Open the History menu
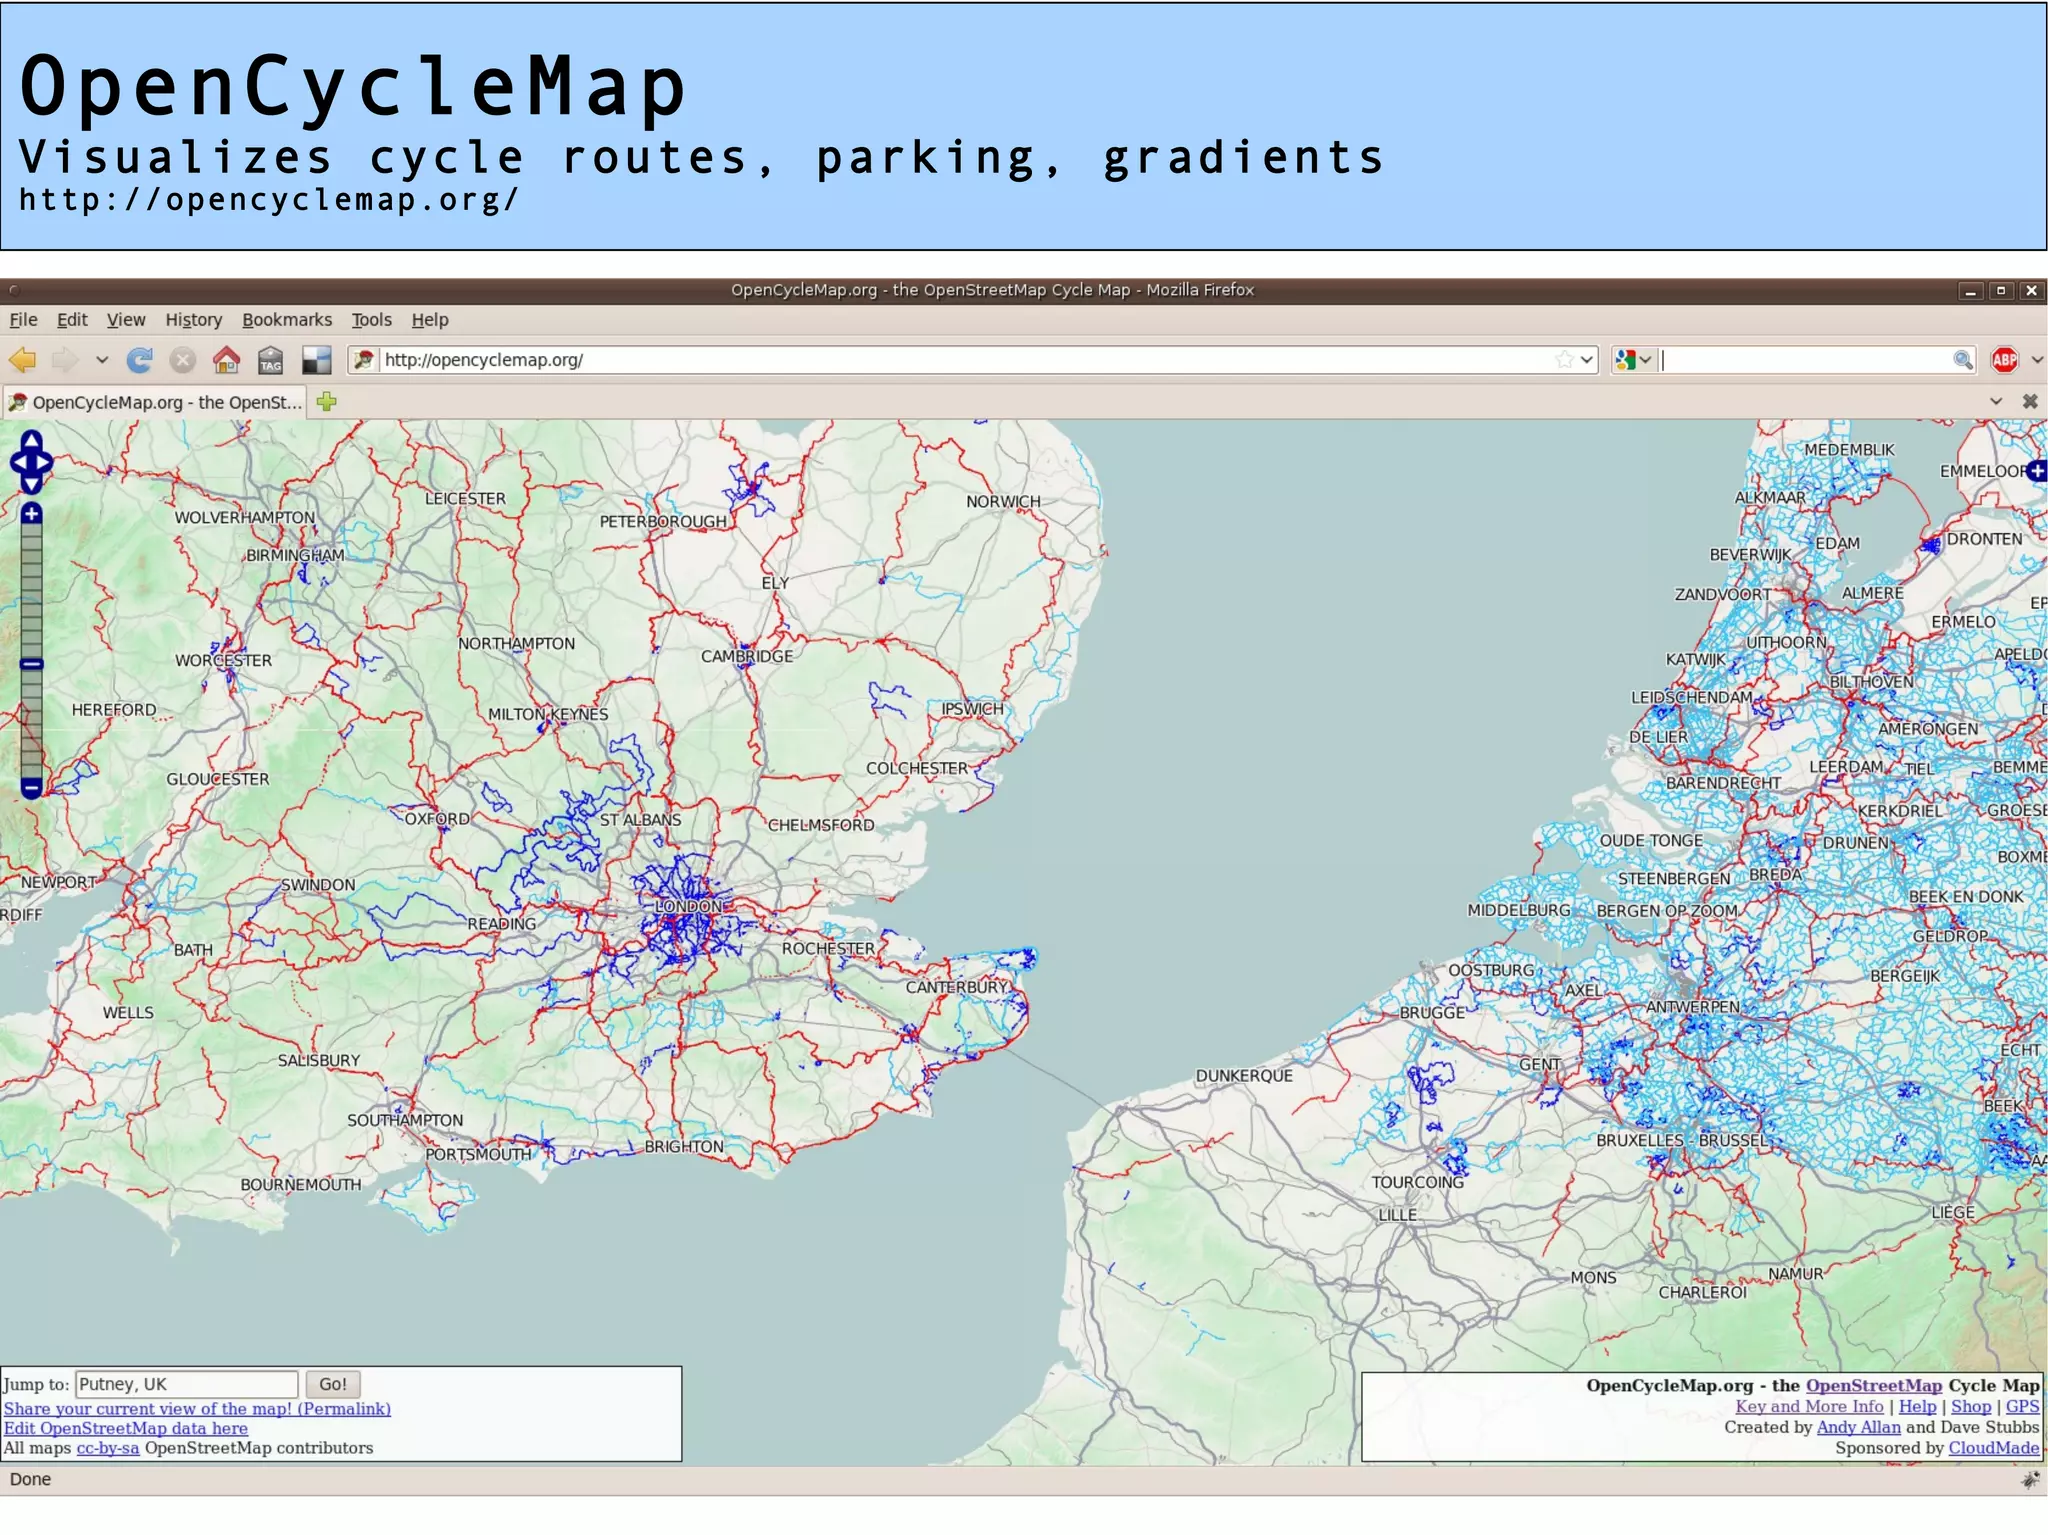This screenshot has width=2048, height=1535. point(194,320)
